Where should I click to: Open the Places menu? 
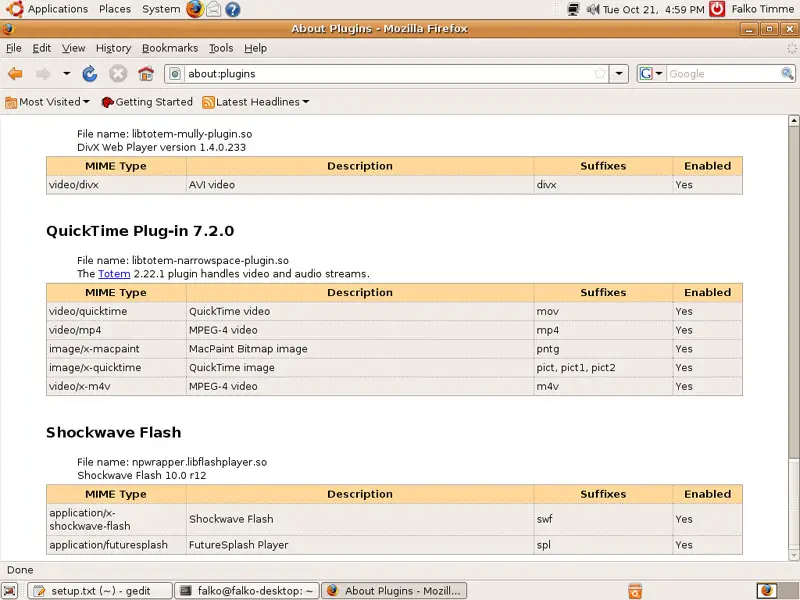[x=115, y=9]
